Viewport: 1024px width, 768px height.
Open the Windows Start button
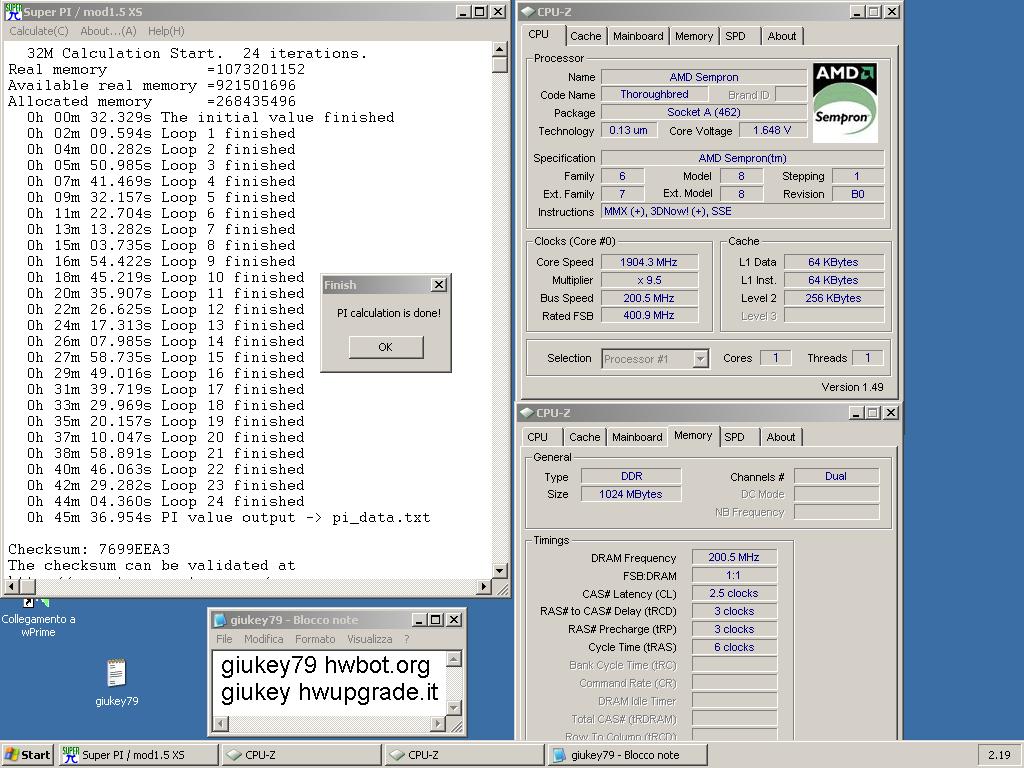pyautogui.click(x=27, y=754)
